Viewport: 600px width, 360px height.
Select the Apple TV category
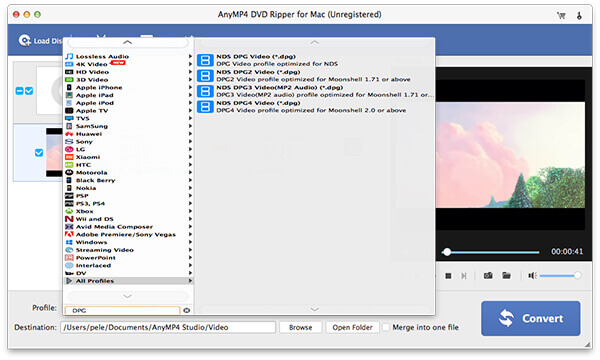pos(129,111)
